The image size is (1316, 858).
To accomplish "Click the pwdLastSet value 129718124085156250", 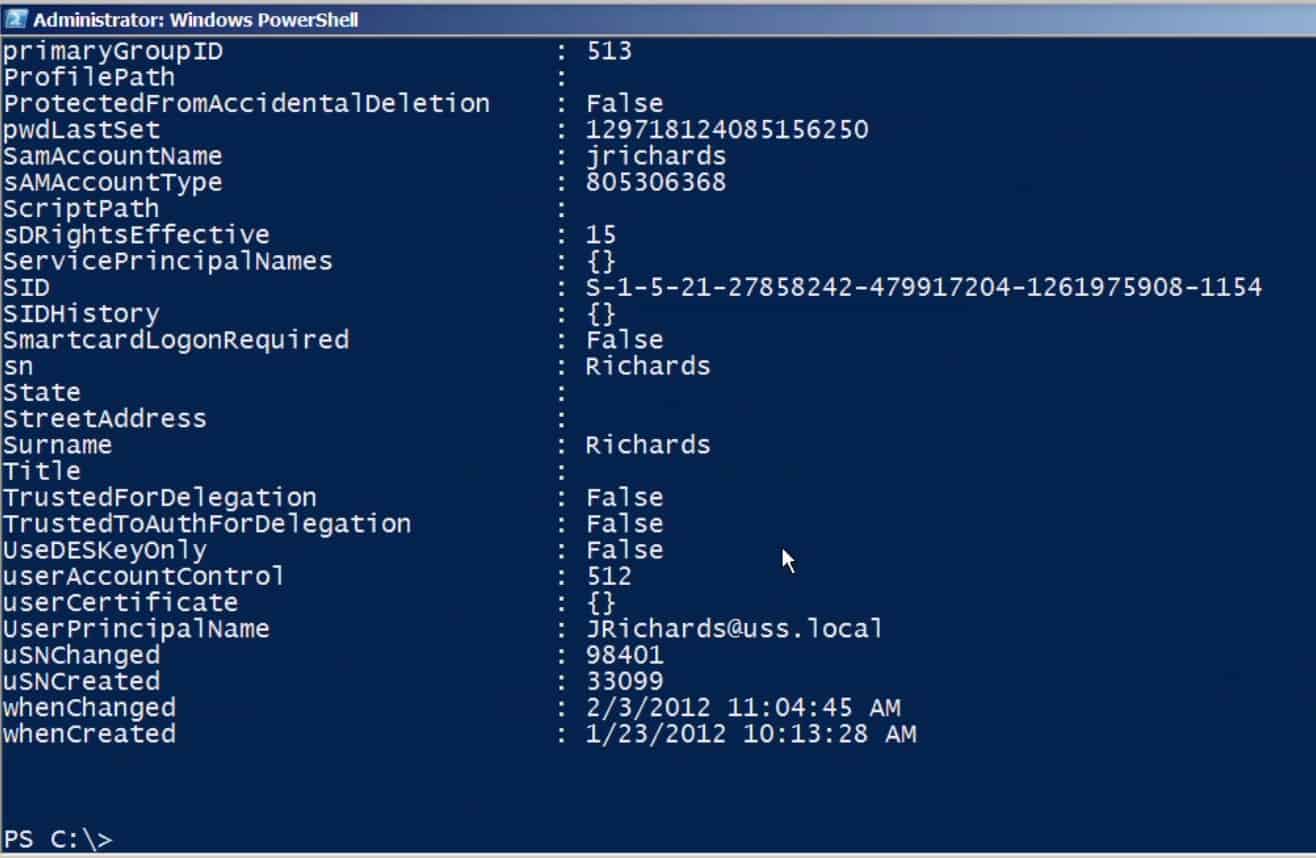I will [x=727, y=130].
